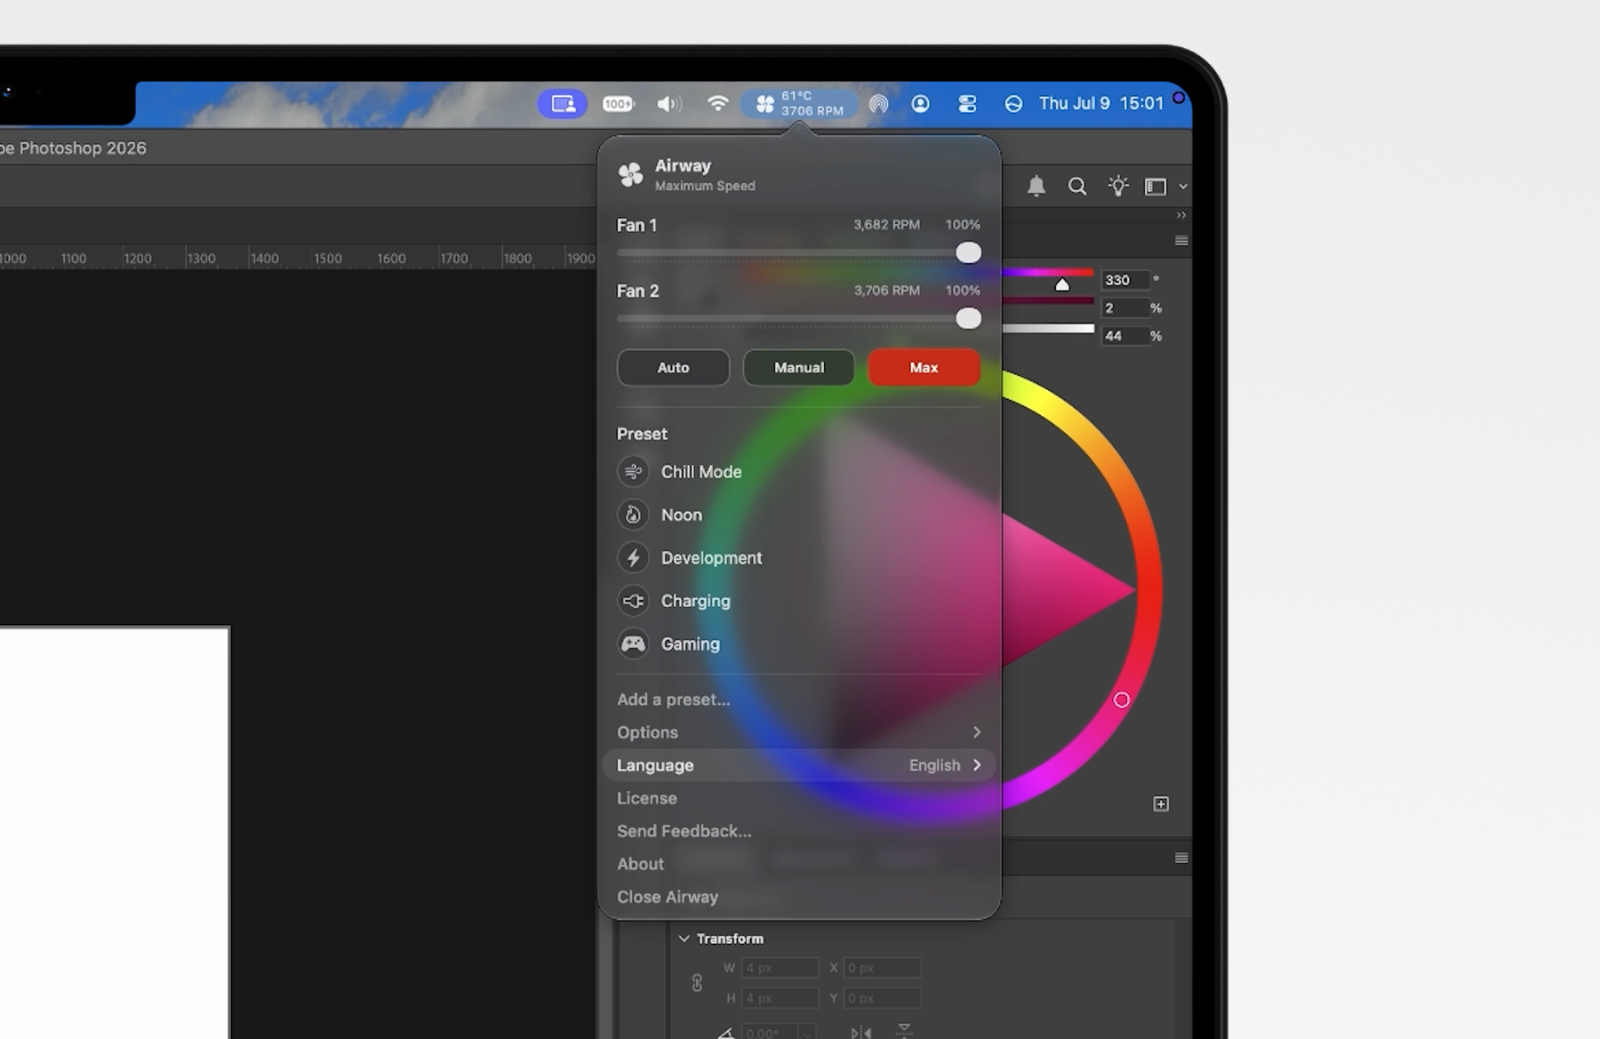This screenshot has width=1600, height=1039.
Task: Click the AirDrop icon in the menu bar
Action: click(878, 104)
